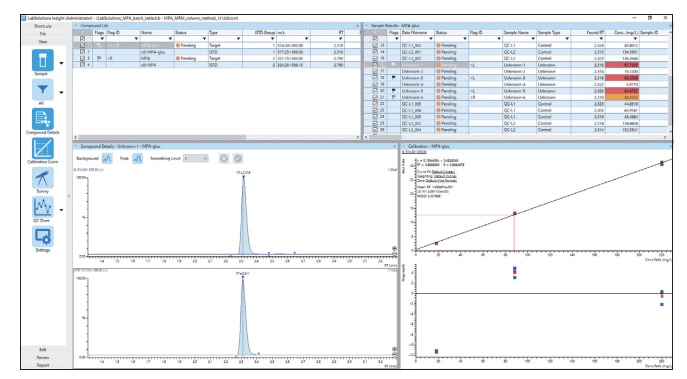
Task: Toggle checkbox for Unknown-5 row 20
Action: point(375,91)
